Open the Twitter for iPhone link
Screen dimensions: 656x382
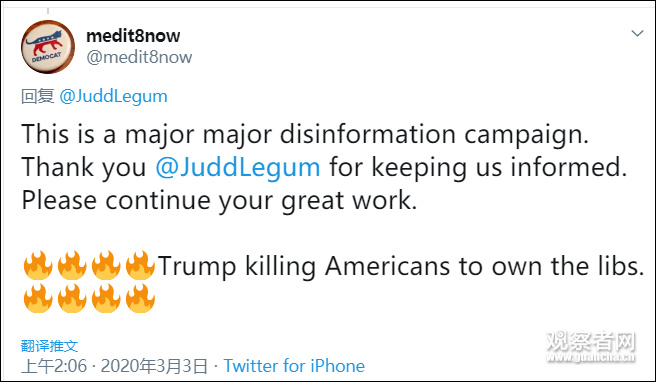click(294, 366)
